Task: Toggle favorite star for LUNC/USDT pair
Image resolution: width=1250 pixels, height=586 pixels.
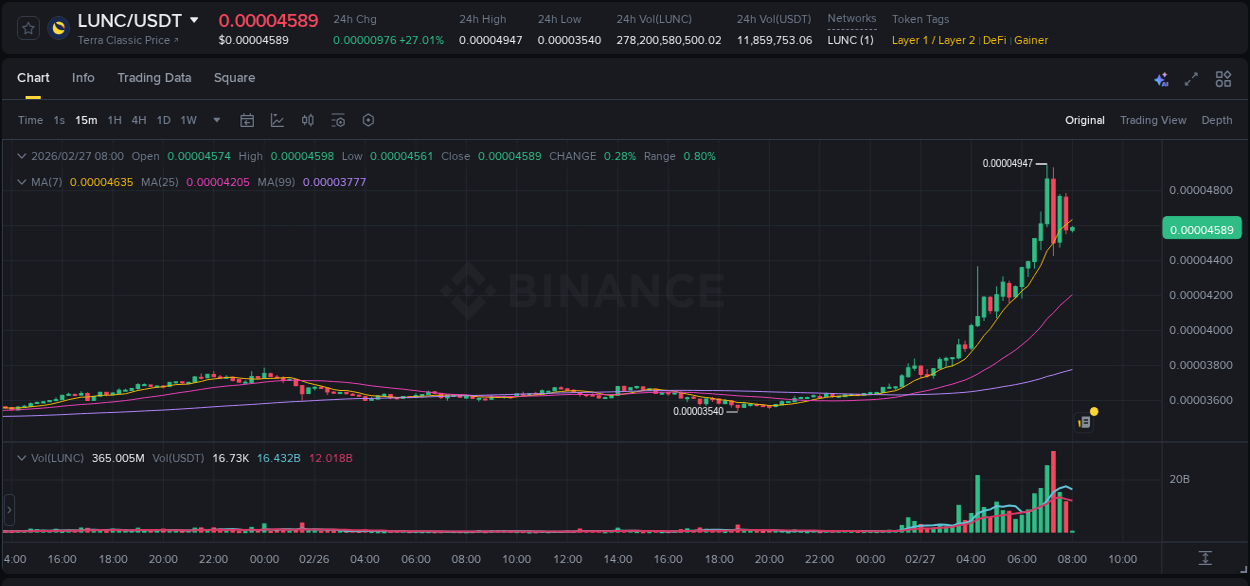Action: (x=27, y=27)
